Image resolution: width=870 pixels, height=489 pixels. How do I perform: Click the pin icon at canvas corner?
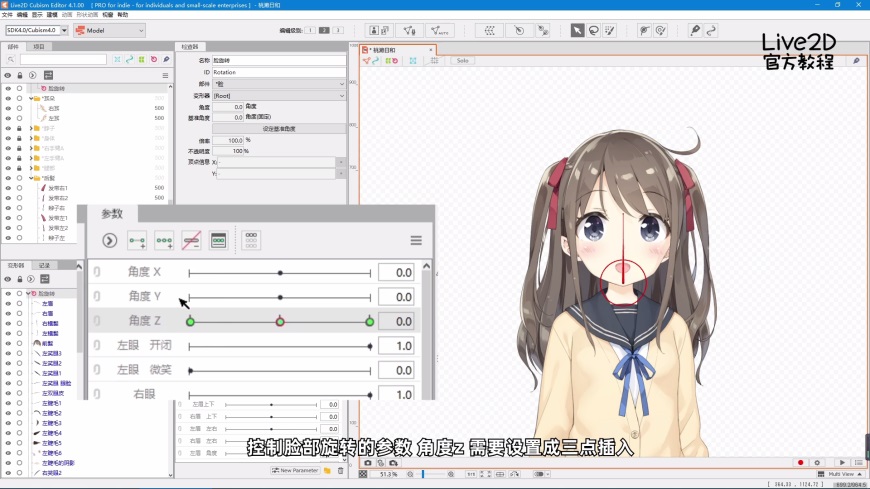[856, 61]
